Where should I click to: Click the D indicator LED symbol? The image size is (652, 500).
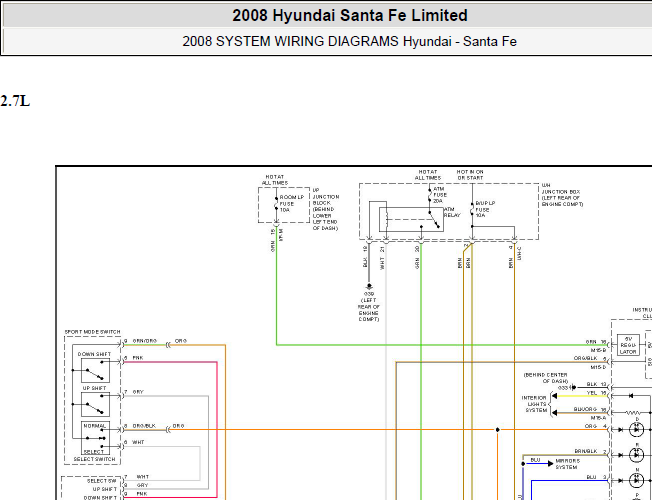(636, 430)
